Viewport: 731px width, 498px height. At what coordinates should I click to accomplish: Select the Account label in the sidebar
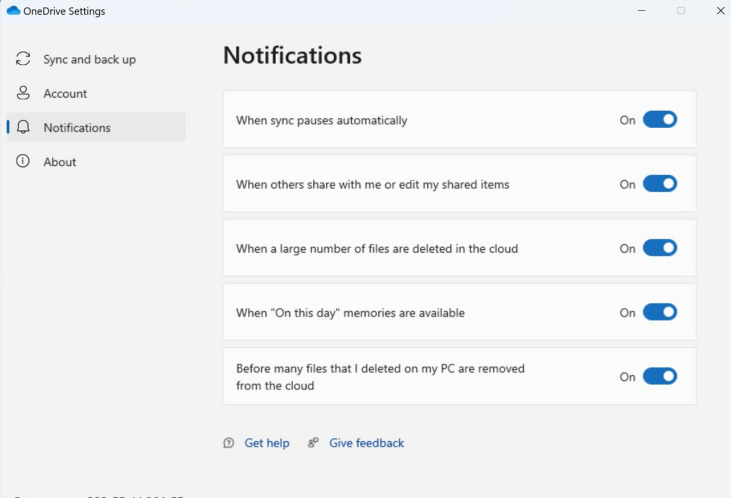click(65, 93)
